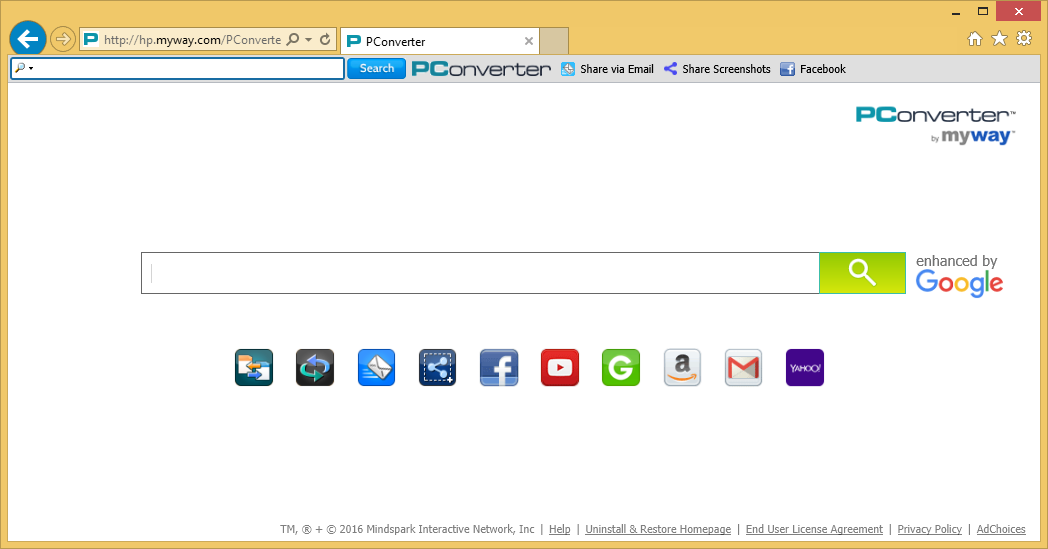Click the AdChoices footer link
The height and width of the screenshot is (549, 1048).
1001,529
